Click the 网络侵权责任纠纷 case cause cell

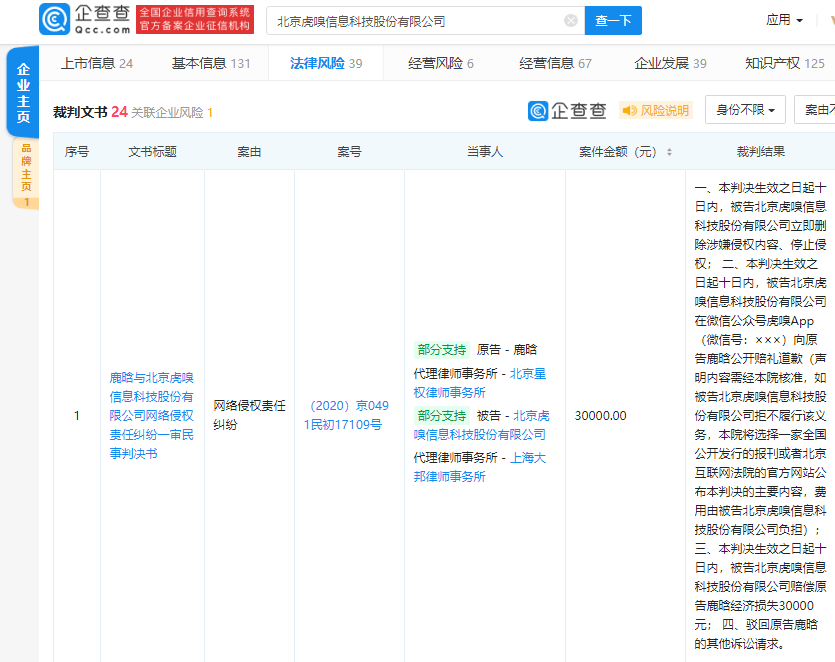(x=250, y=415)
